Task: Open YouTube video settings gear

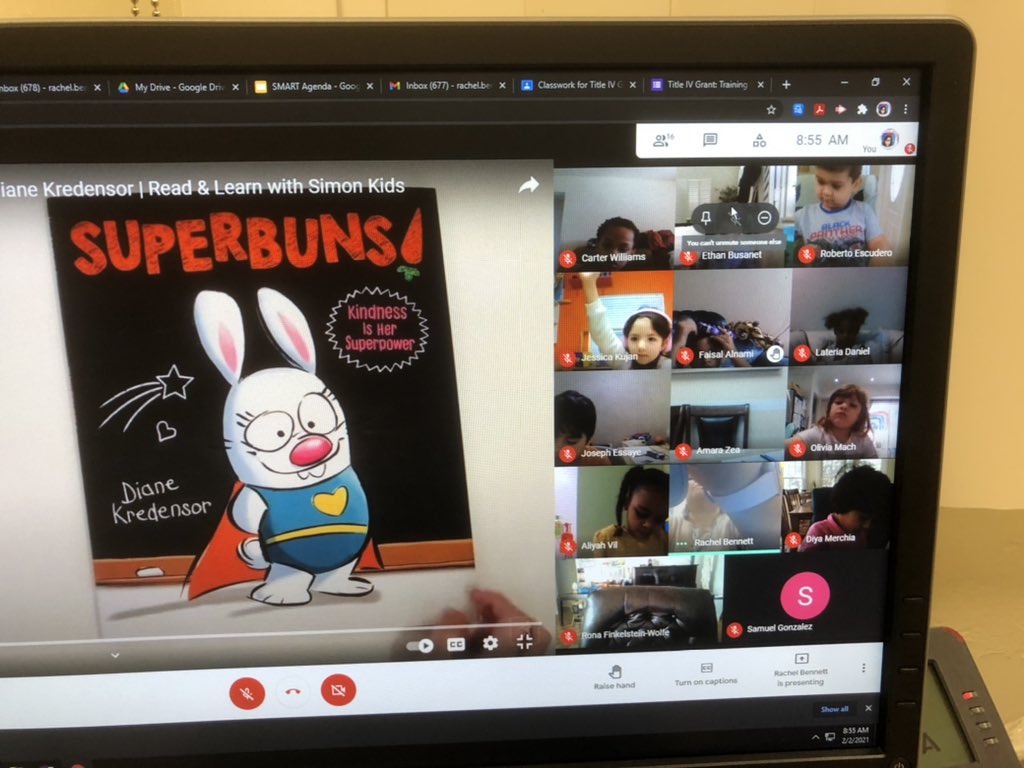Action: [490, 644]
